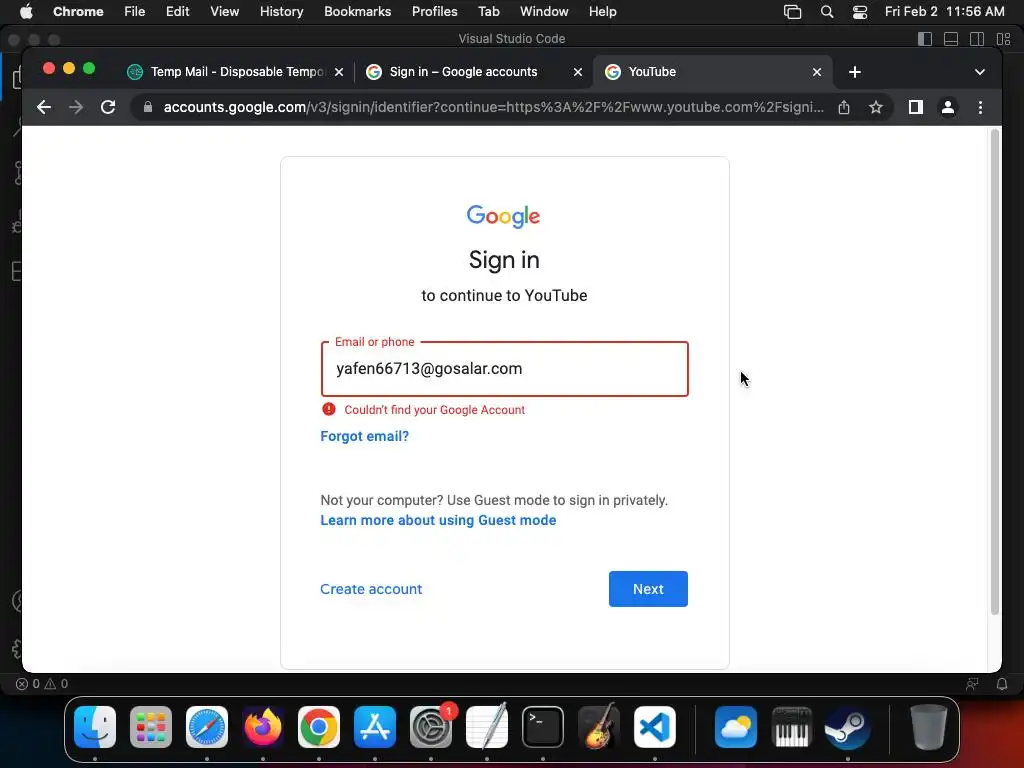Click the address bar URL
The image size is (1024, 768).
(x=493, y=107)
